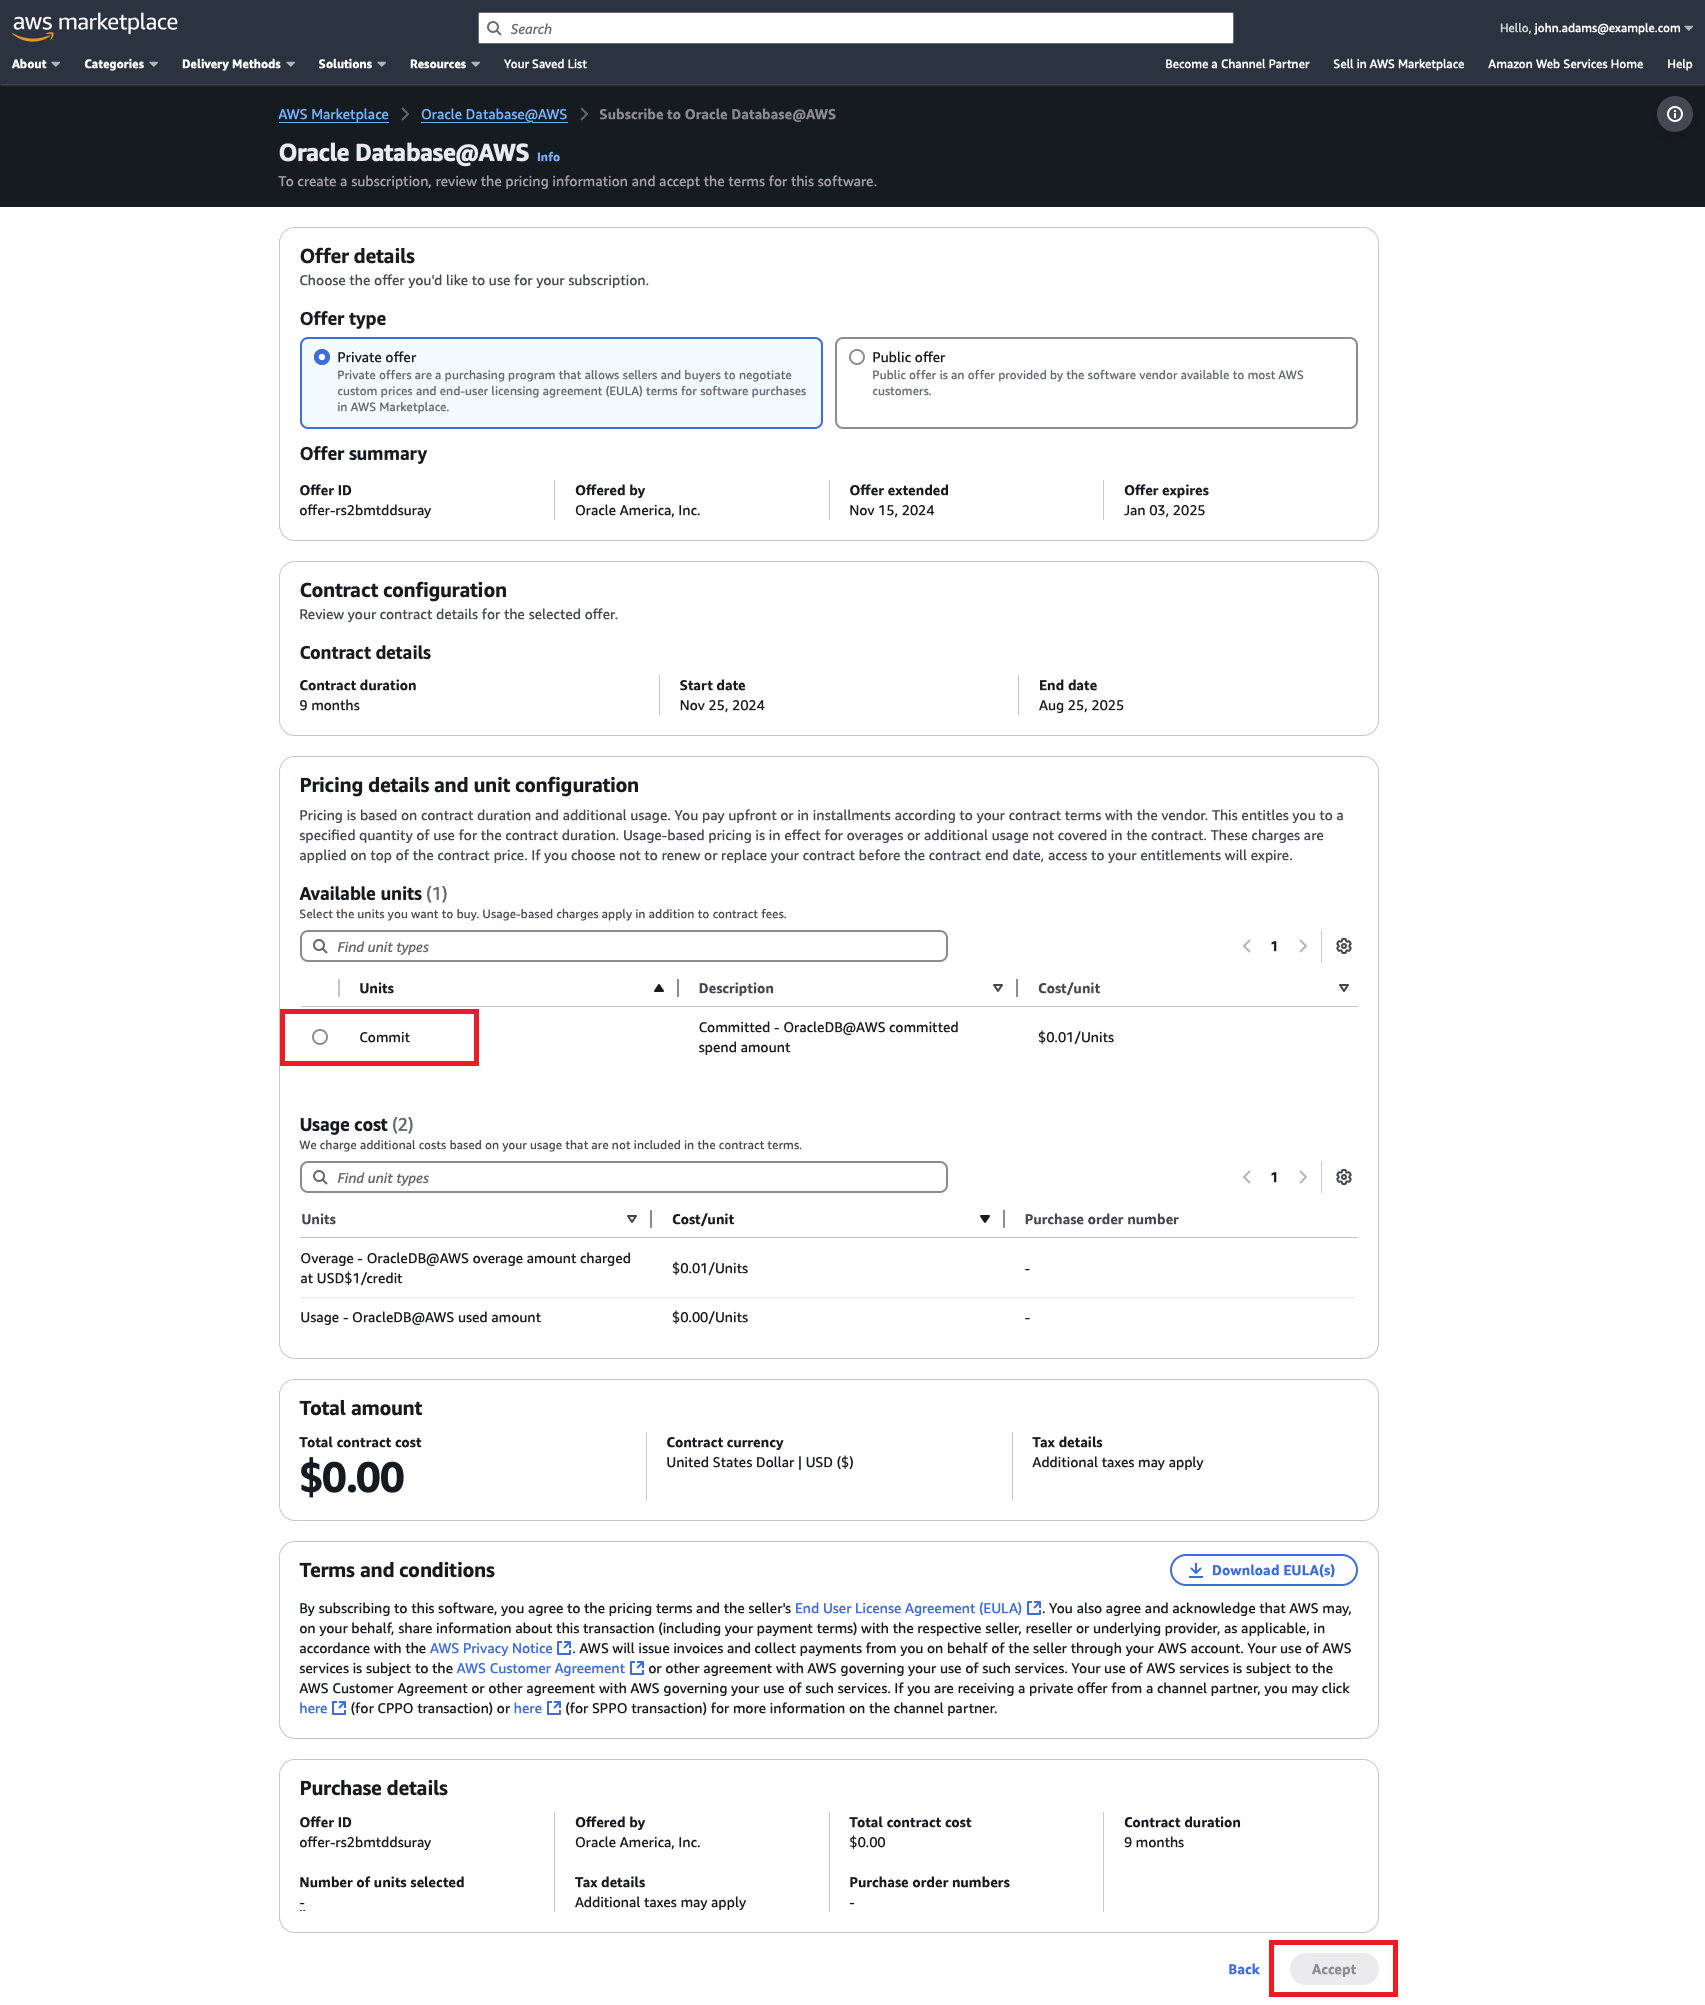Select the Public offer radio button

[857, 357]
